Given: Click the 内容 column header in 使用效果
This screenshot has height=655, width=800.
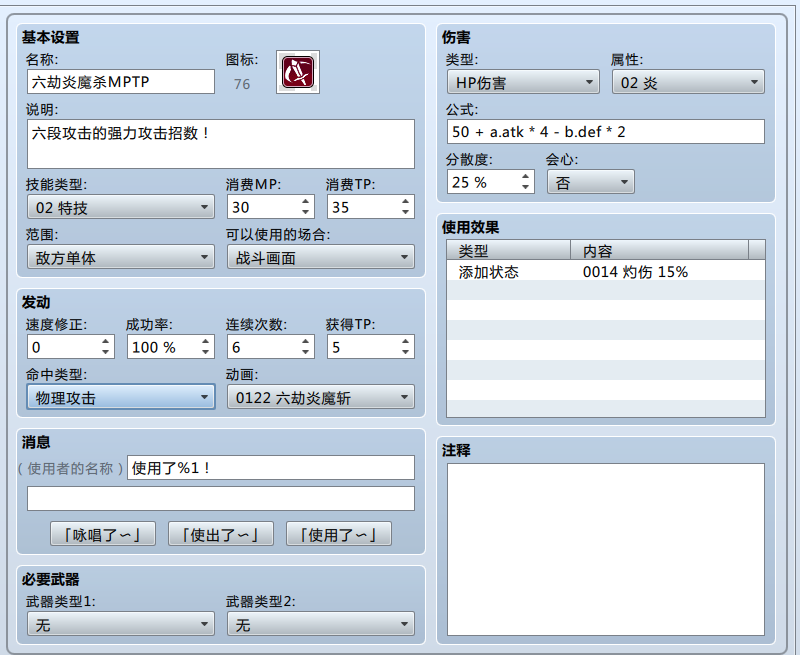Looking at the screenshot, I should (x=659, y=250).
